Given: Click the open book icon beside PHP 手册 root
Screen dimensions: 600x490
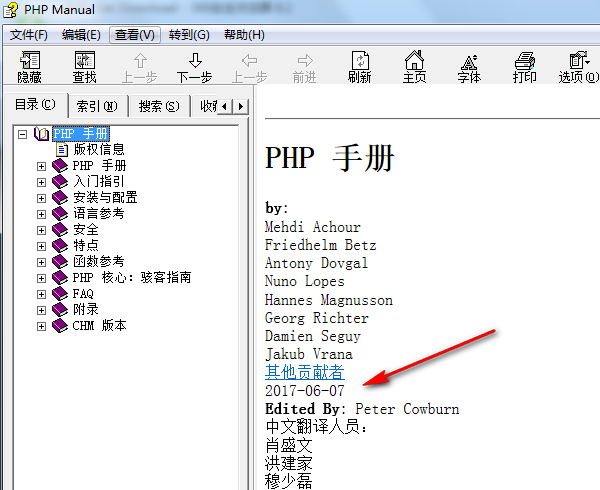Looking at the screenshot, I should 41,134.
